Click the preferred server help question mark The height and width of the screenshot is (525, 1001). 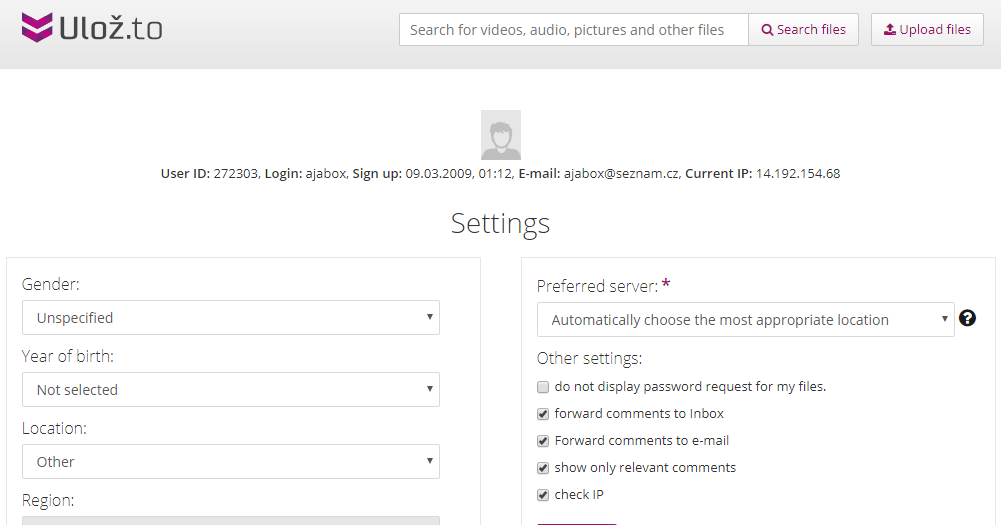[967, 318]
